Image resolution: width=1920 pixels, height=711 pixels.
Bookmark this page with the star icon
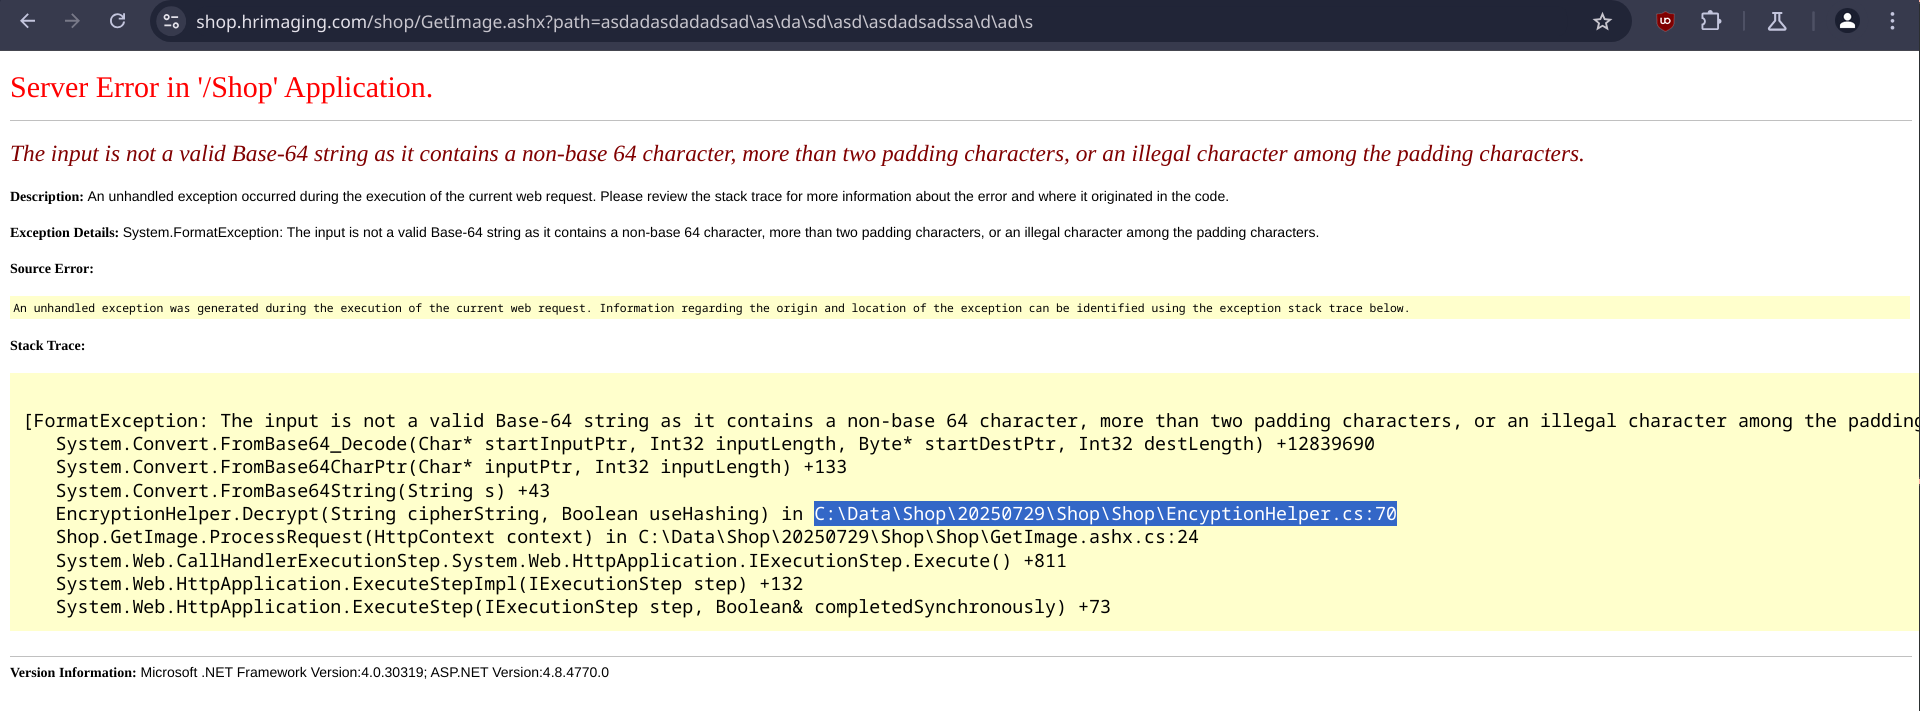[x=1602, y=21]
